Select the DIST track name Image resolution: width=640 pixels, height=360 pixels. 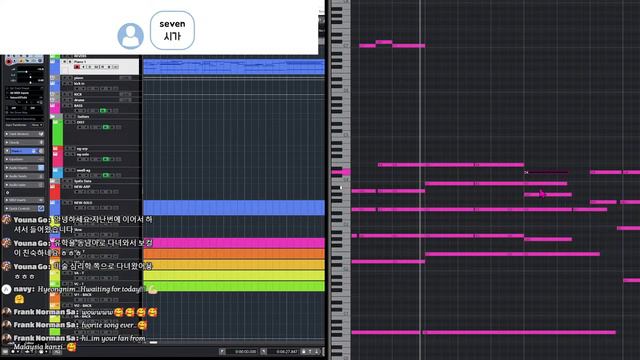(80, 122)
